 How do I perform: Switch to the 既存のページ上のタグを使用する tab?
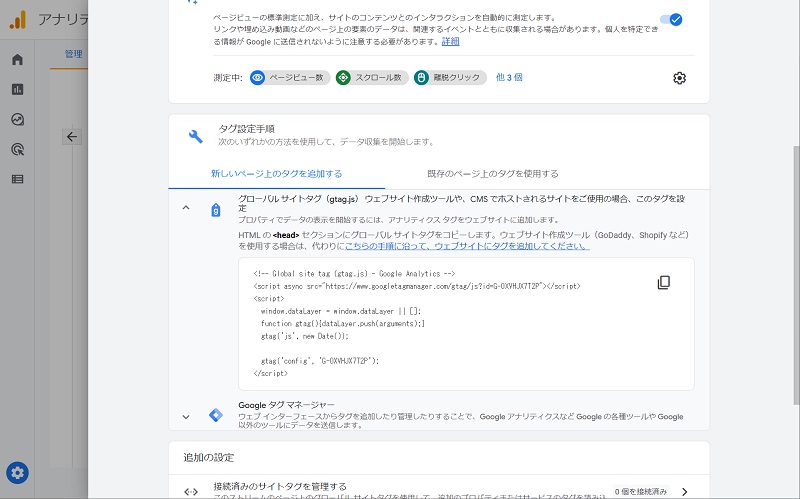[x=493, y=173]
